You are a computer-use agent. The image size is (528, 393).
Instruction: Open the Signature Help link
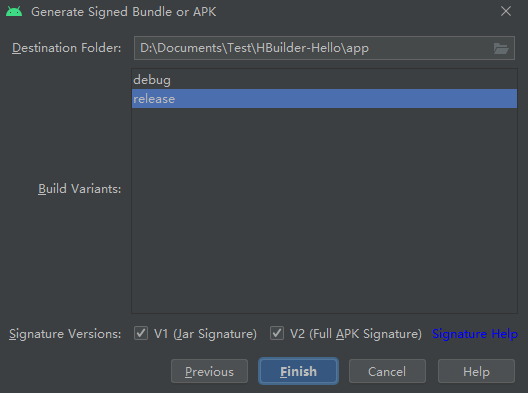(475, 334)
